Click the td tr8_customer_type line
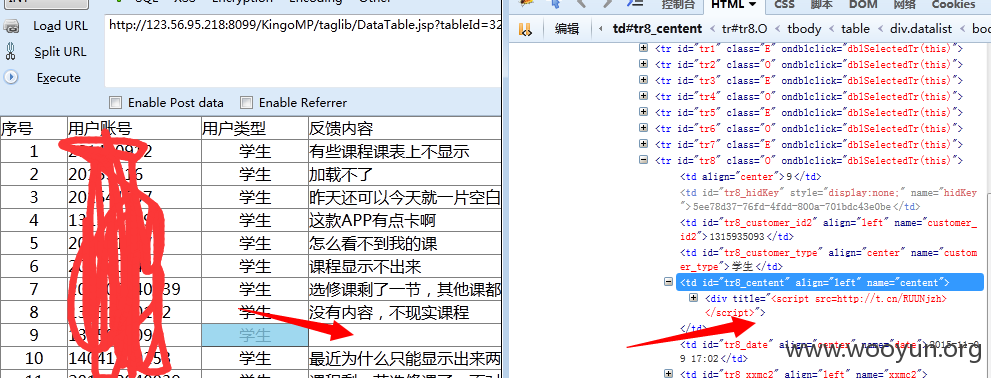This screenshot has width=991, height=378. point(828,259)
